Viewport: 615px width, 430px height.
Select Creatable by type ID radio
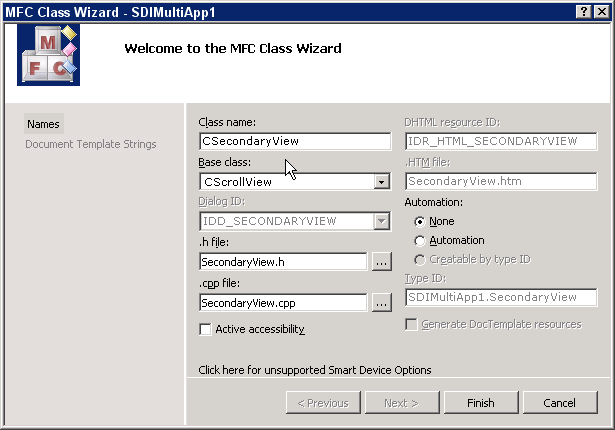(420, 259)
